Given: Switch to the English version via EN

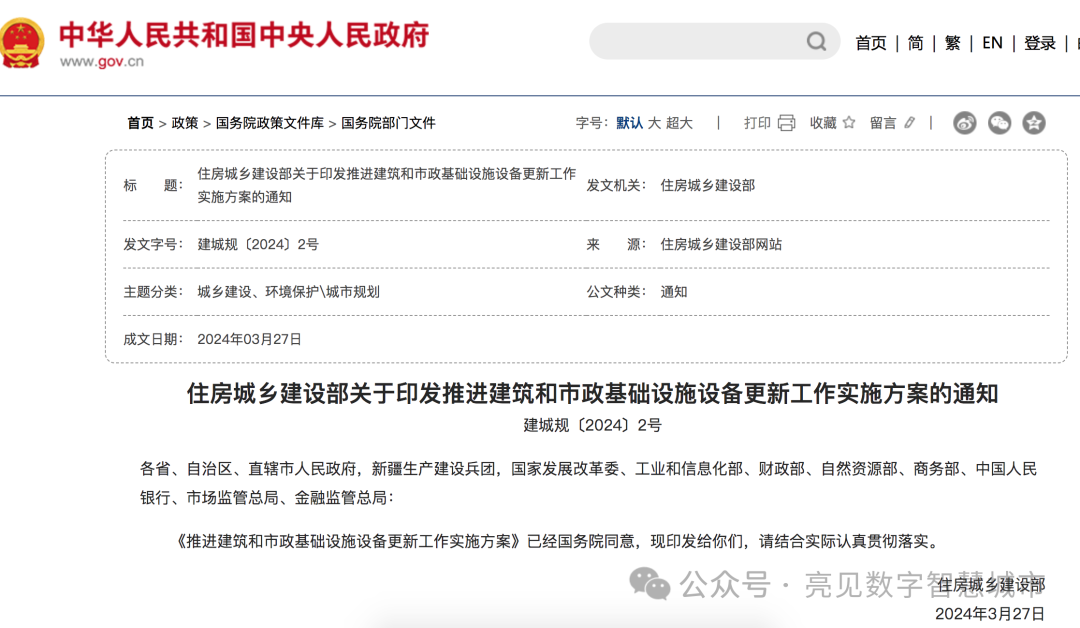Looking at the screenshot, I should (x=992, y=43).
